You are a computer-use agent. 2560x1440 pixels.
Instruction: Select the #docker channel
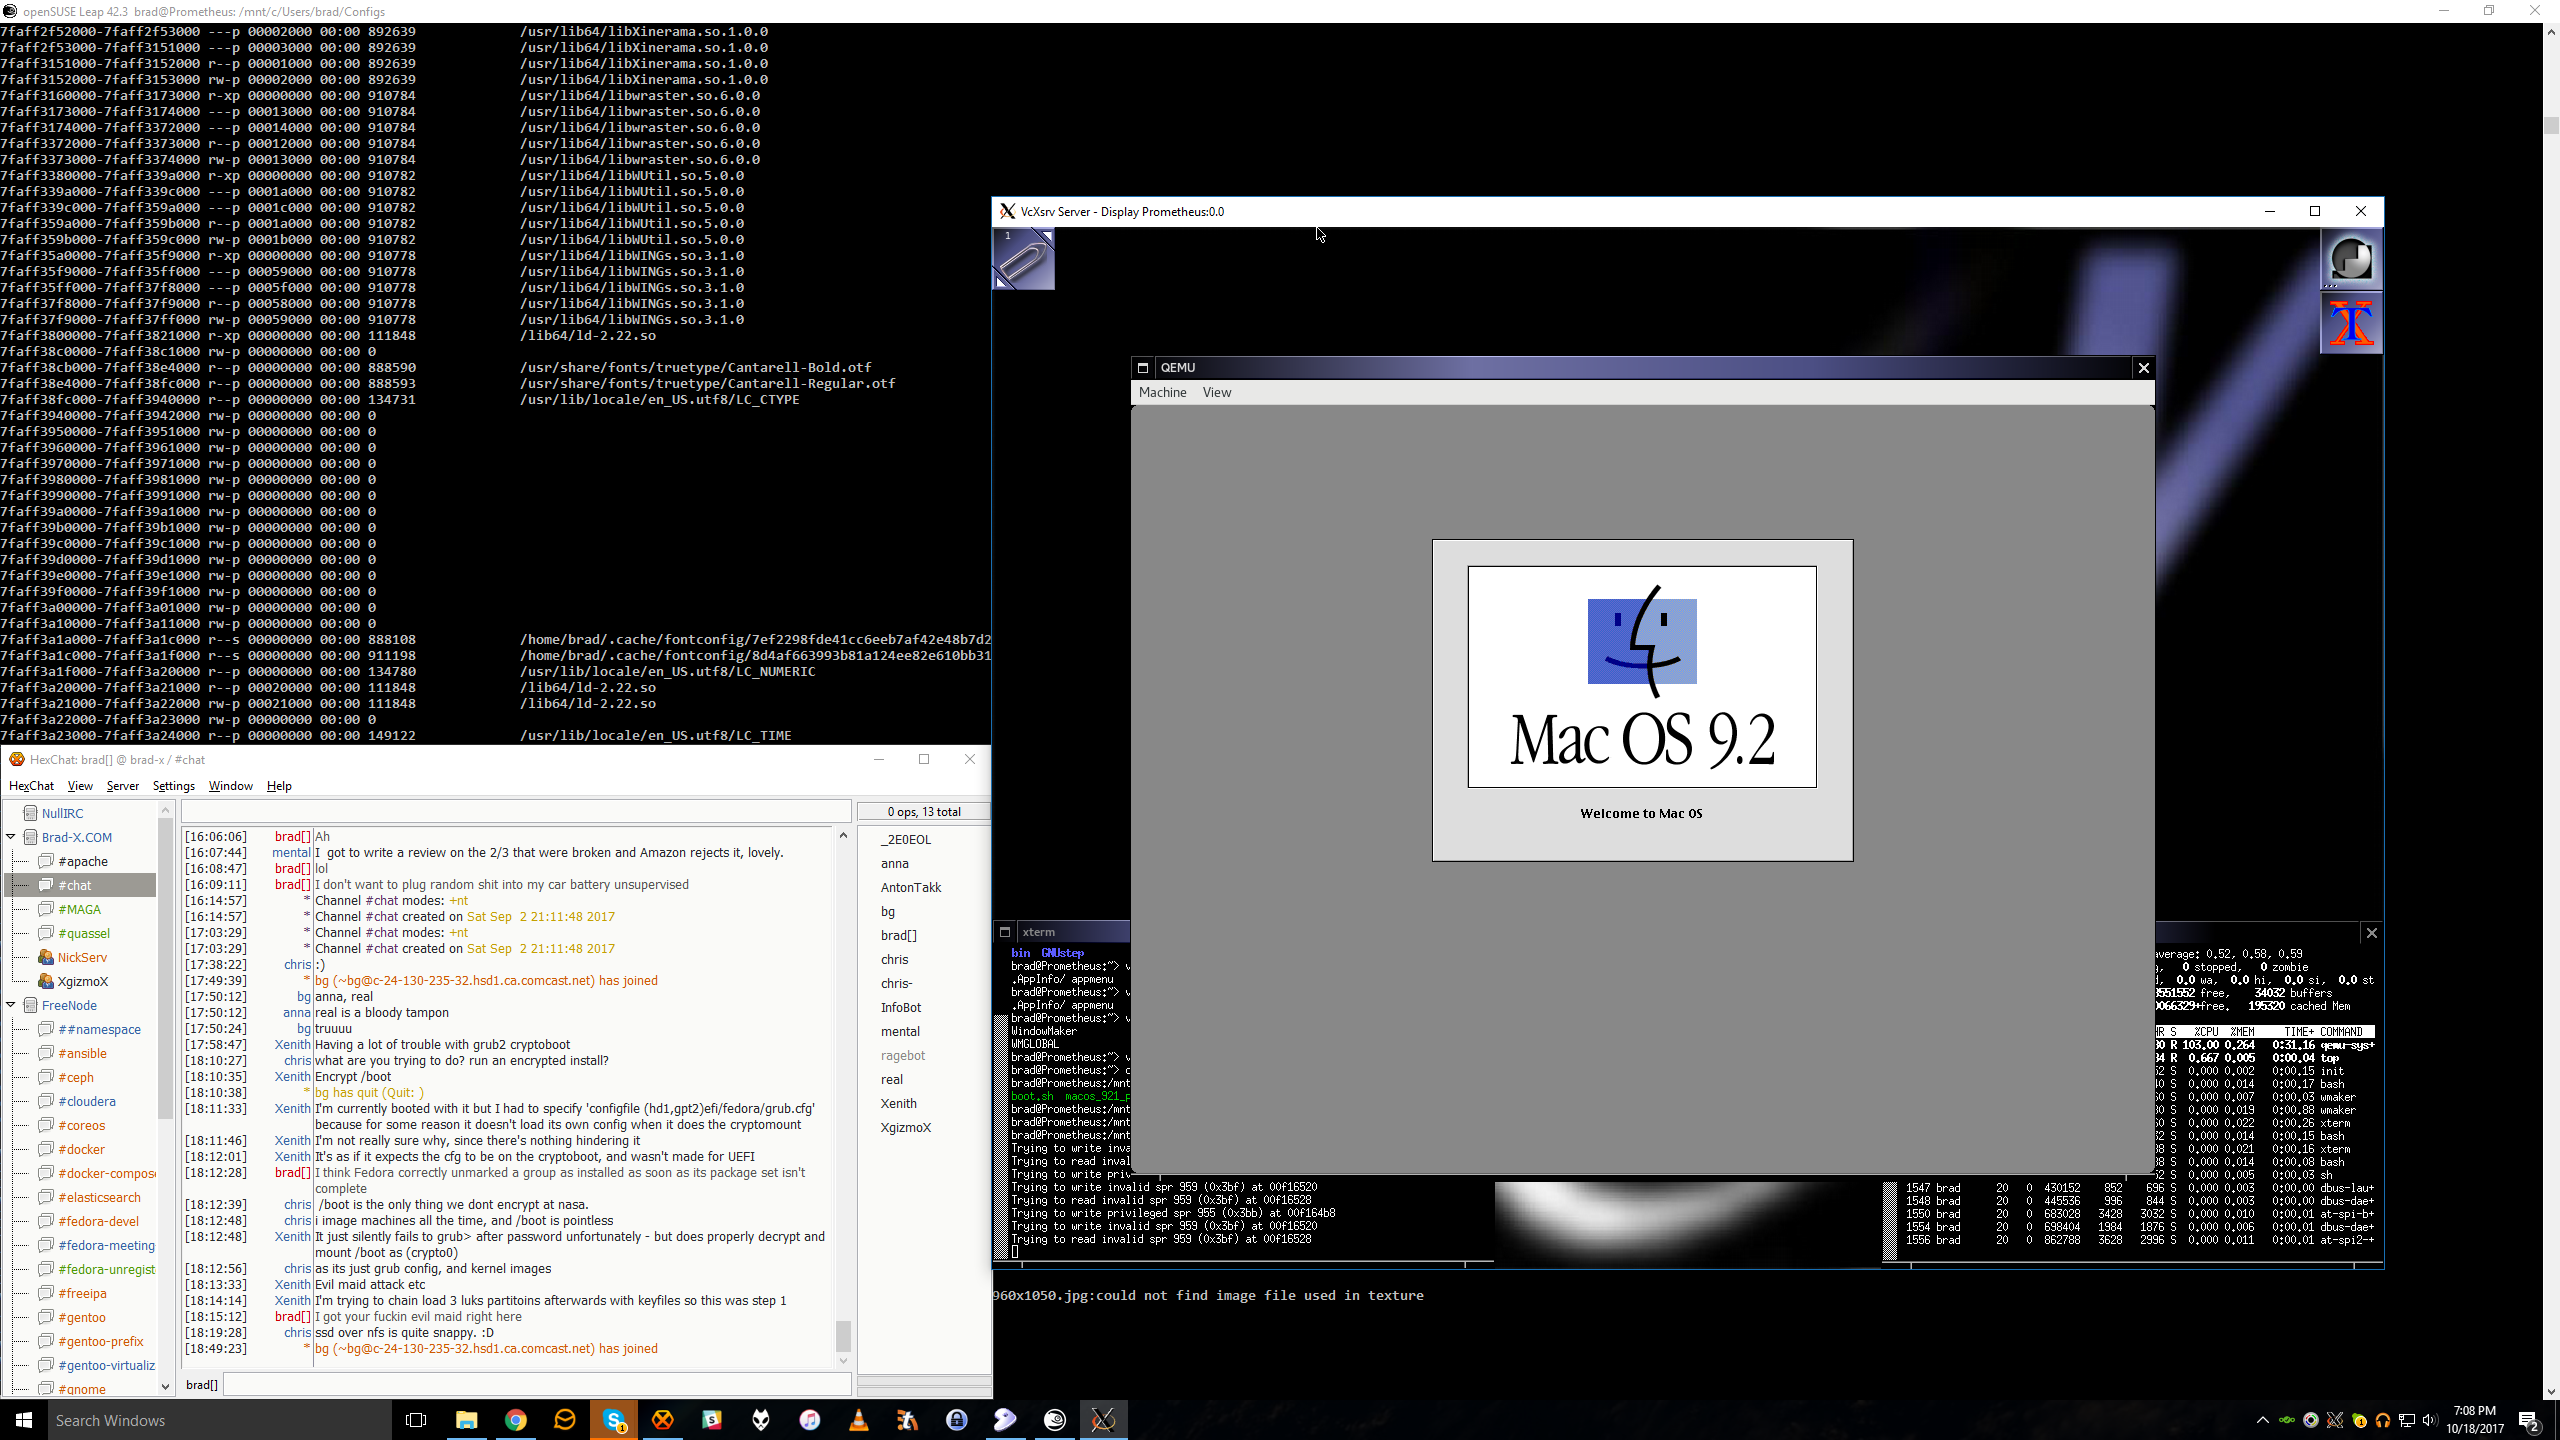(x=81, y=1149)
